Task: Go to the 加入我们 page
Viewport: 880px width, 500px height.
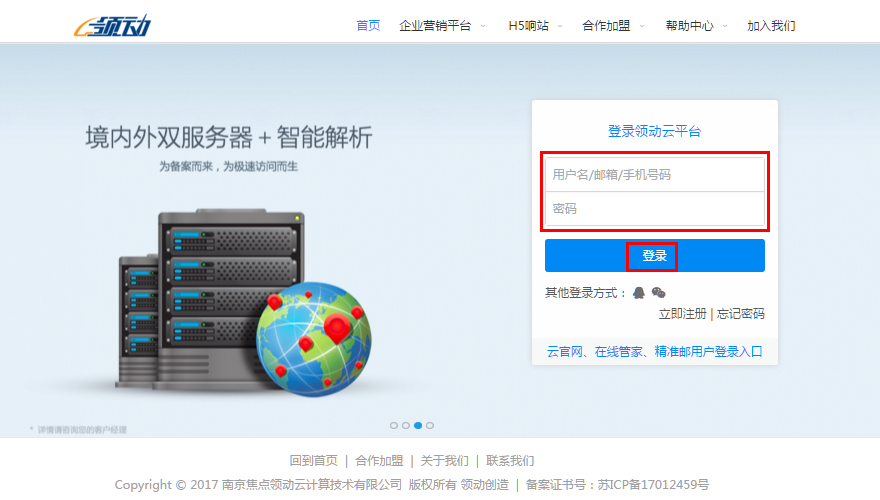Action: coord(771,26)
